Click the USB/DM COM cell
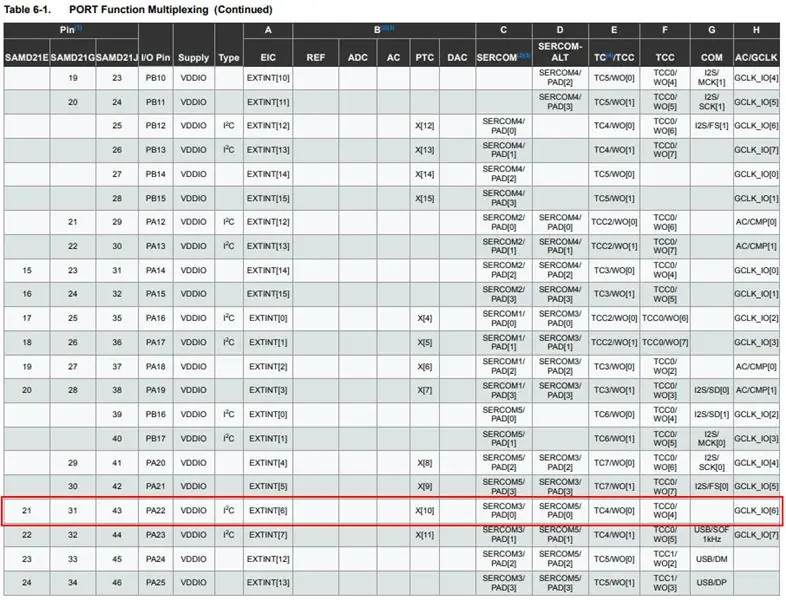The height and width of the screenshot is (600, 786). click(711, 559)
